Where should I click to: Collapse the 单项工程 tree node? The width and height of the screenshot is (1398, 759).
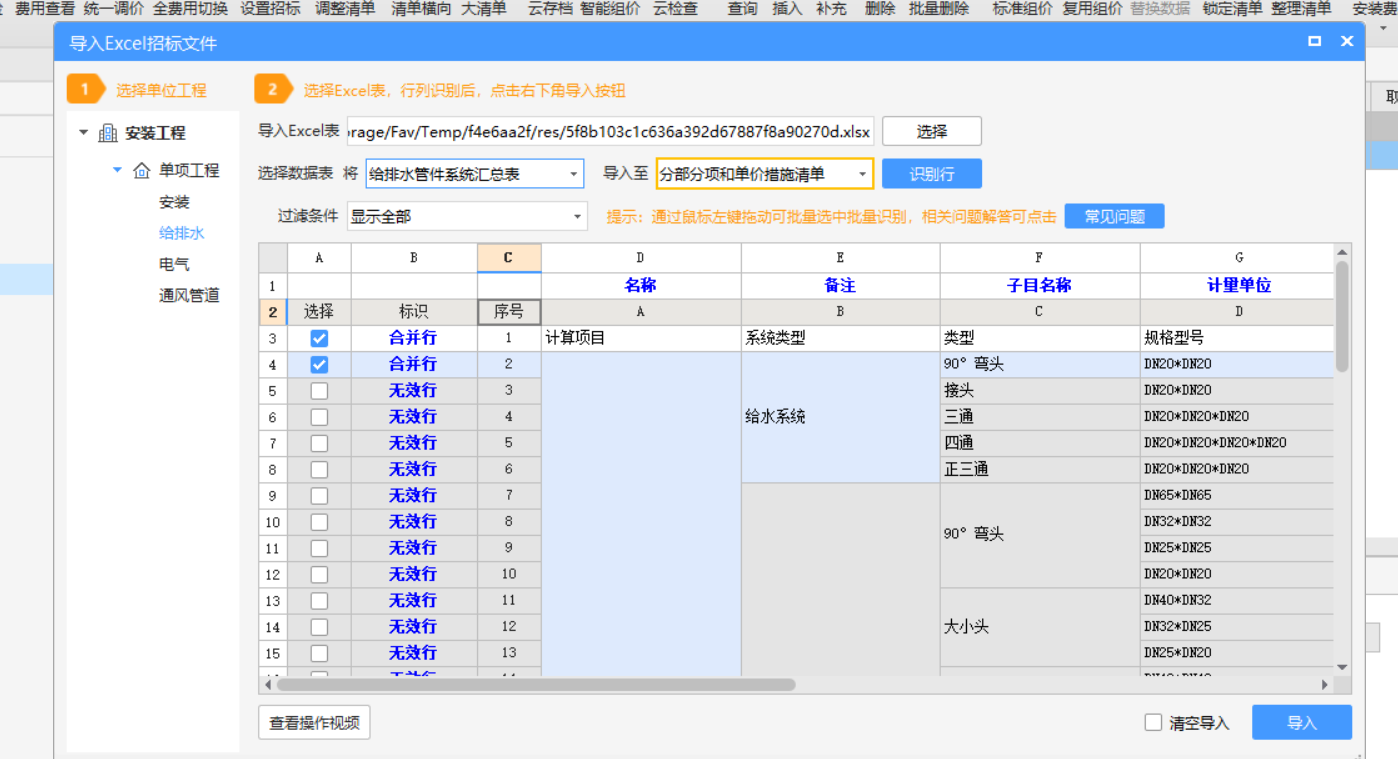(118, 170)
